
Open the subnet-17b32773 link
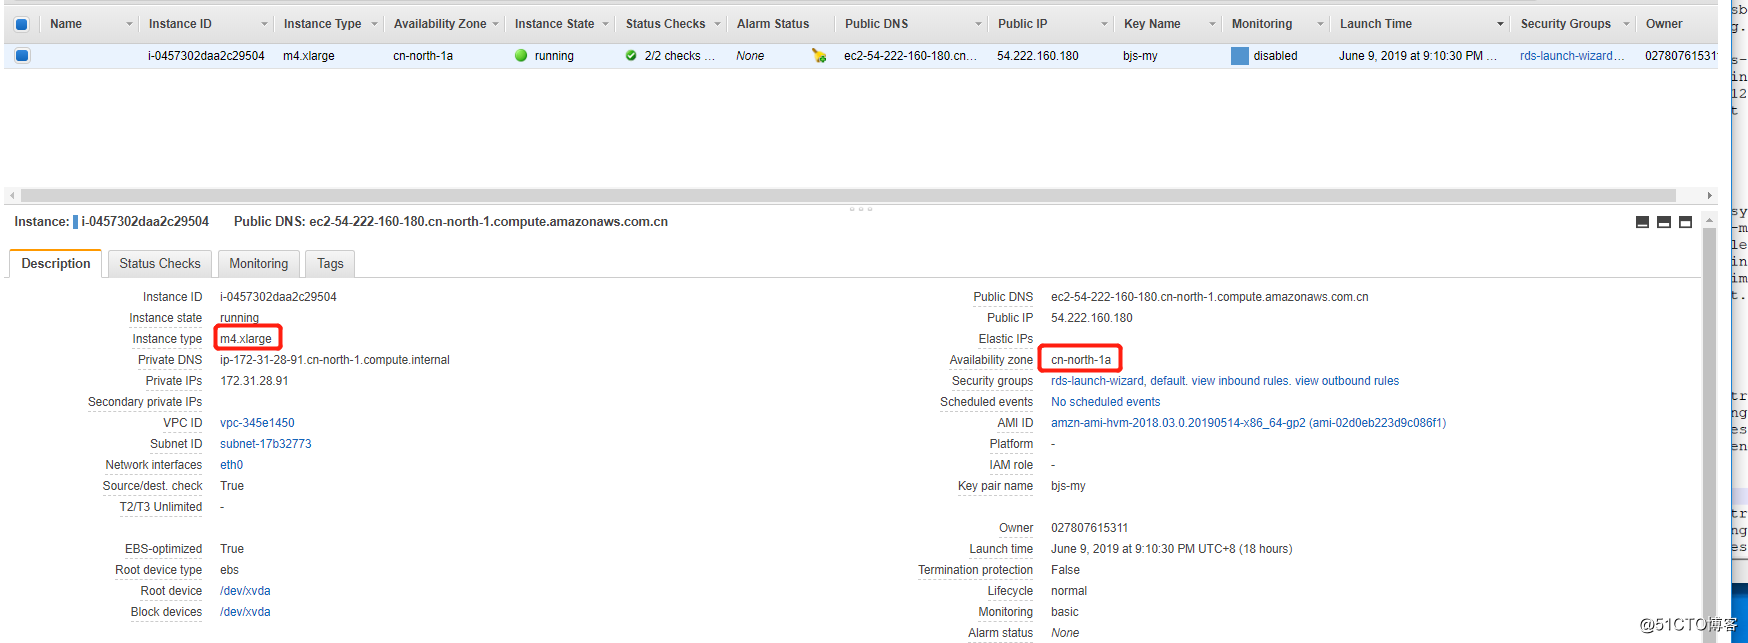pyautogui.click(x=266, y=444)
